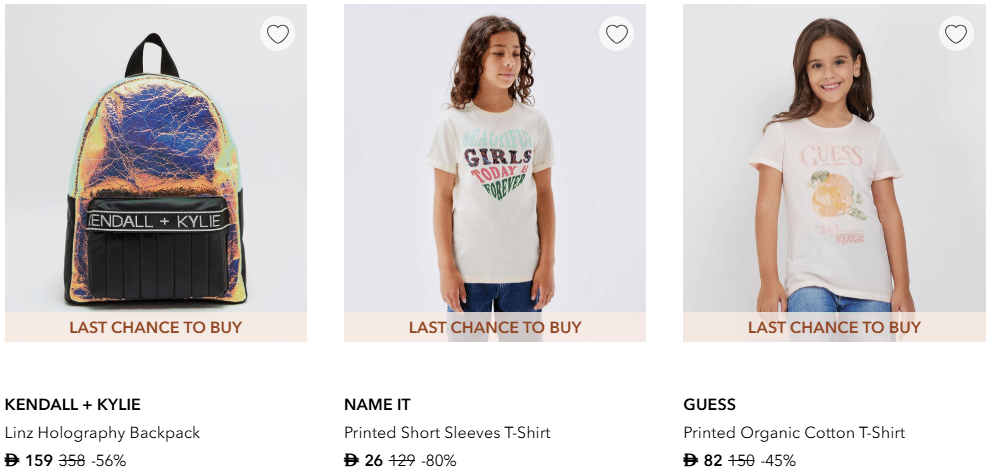Viewport: 997px width, 473px height.
Task: Open the Name It girl T-shirt photo
Action: (494, 170)
